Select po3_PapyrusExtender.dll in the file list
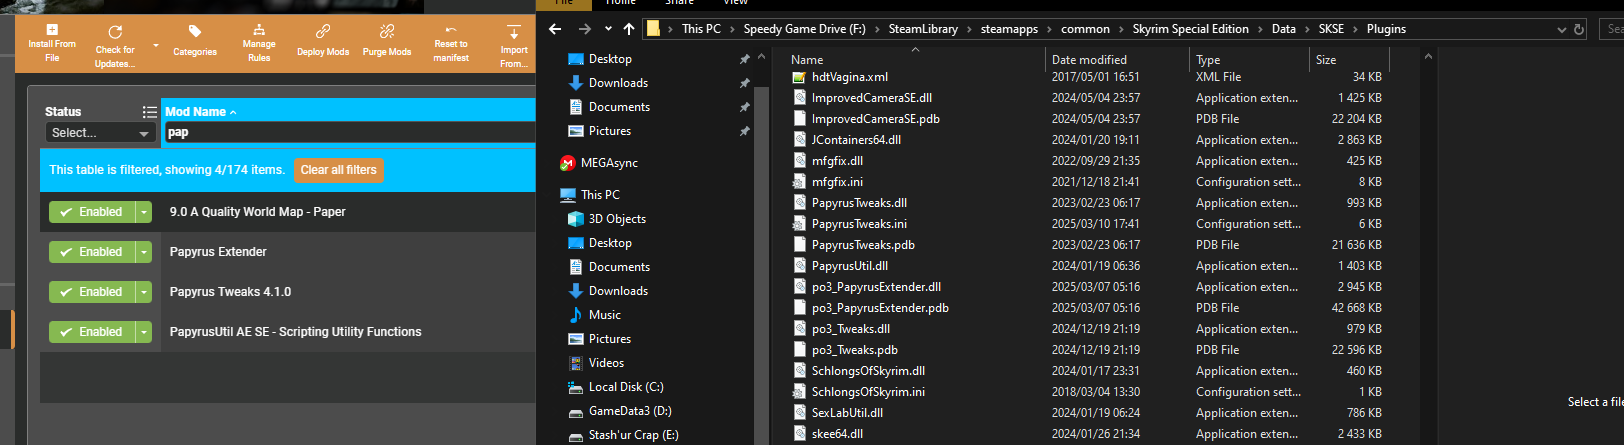 876,287
